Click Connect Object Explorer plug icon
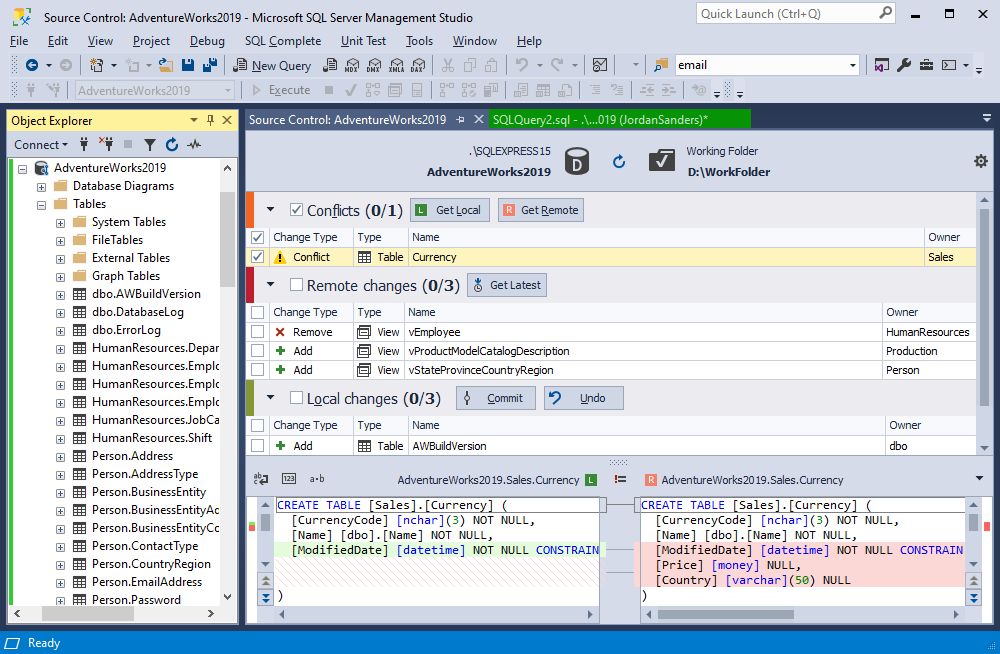1000x654 pixels. pos(84,144)
